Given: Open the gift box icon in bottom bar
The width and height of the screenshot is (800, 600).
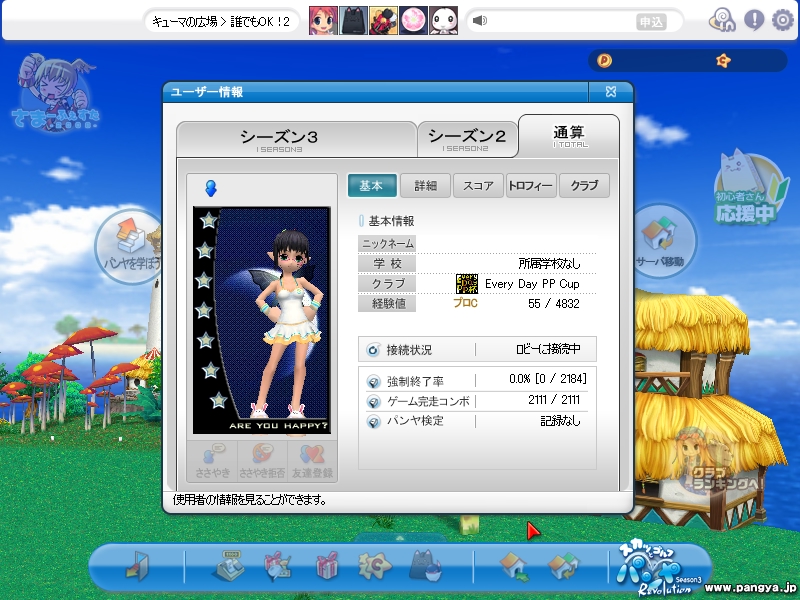Looking at the screenshot, I should 327,565.
